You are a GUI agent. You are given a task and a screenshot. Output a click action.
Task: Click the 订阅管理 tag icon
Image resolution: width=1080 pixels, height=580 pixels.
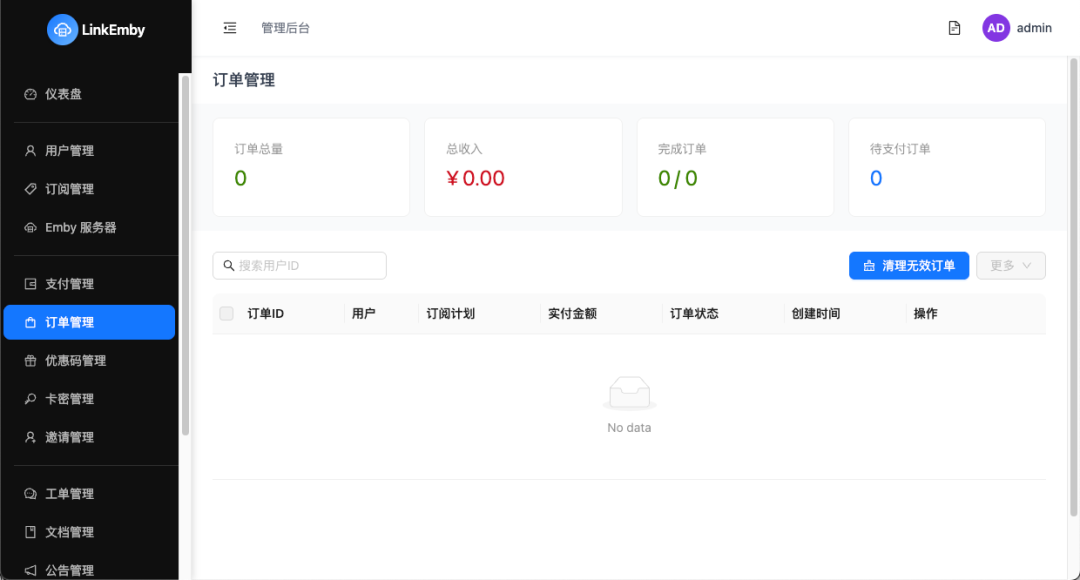(30, 189)
